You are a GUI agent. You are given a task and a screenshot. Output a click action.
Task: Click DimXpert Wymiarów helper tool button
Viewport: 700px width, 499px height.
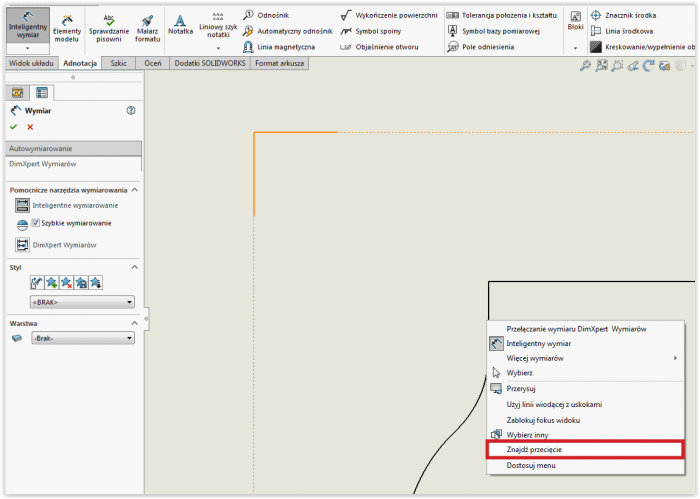click(22, 245)
